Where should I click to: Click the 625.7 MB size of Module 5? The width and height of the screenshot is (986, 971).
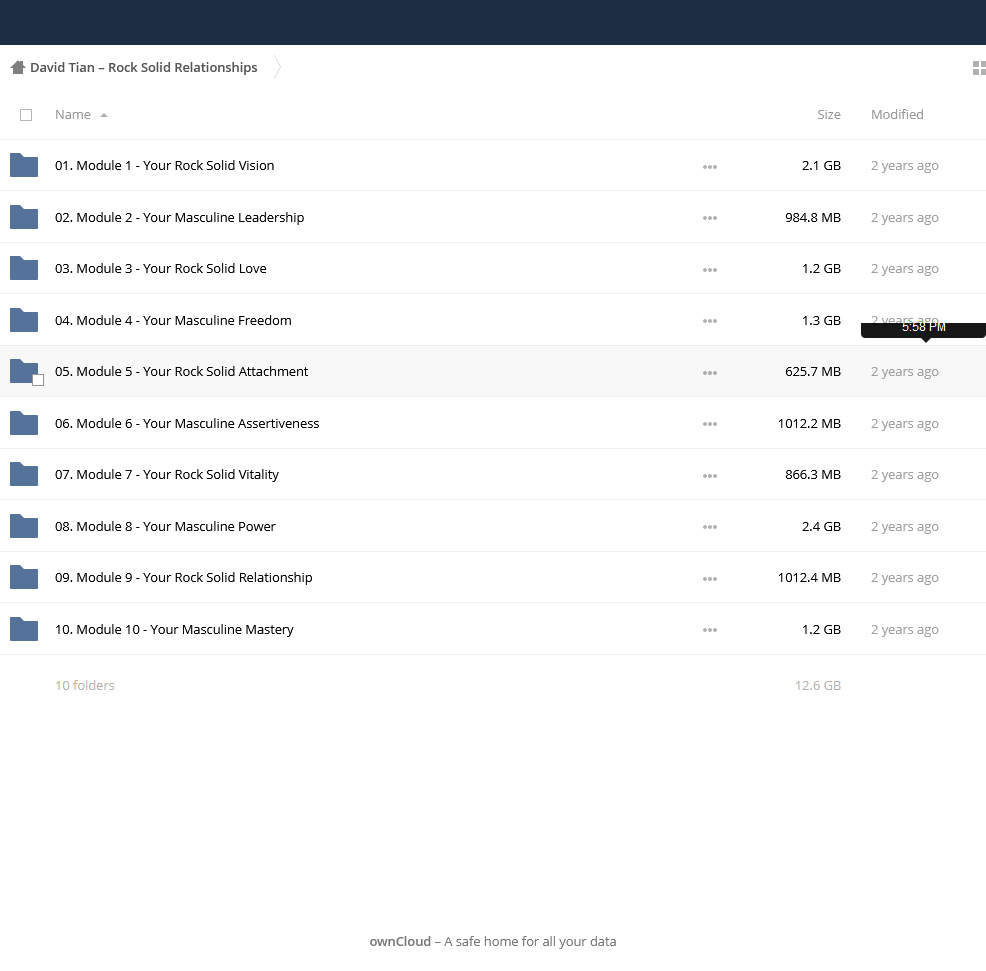(x=812, y=372)
